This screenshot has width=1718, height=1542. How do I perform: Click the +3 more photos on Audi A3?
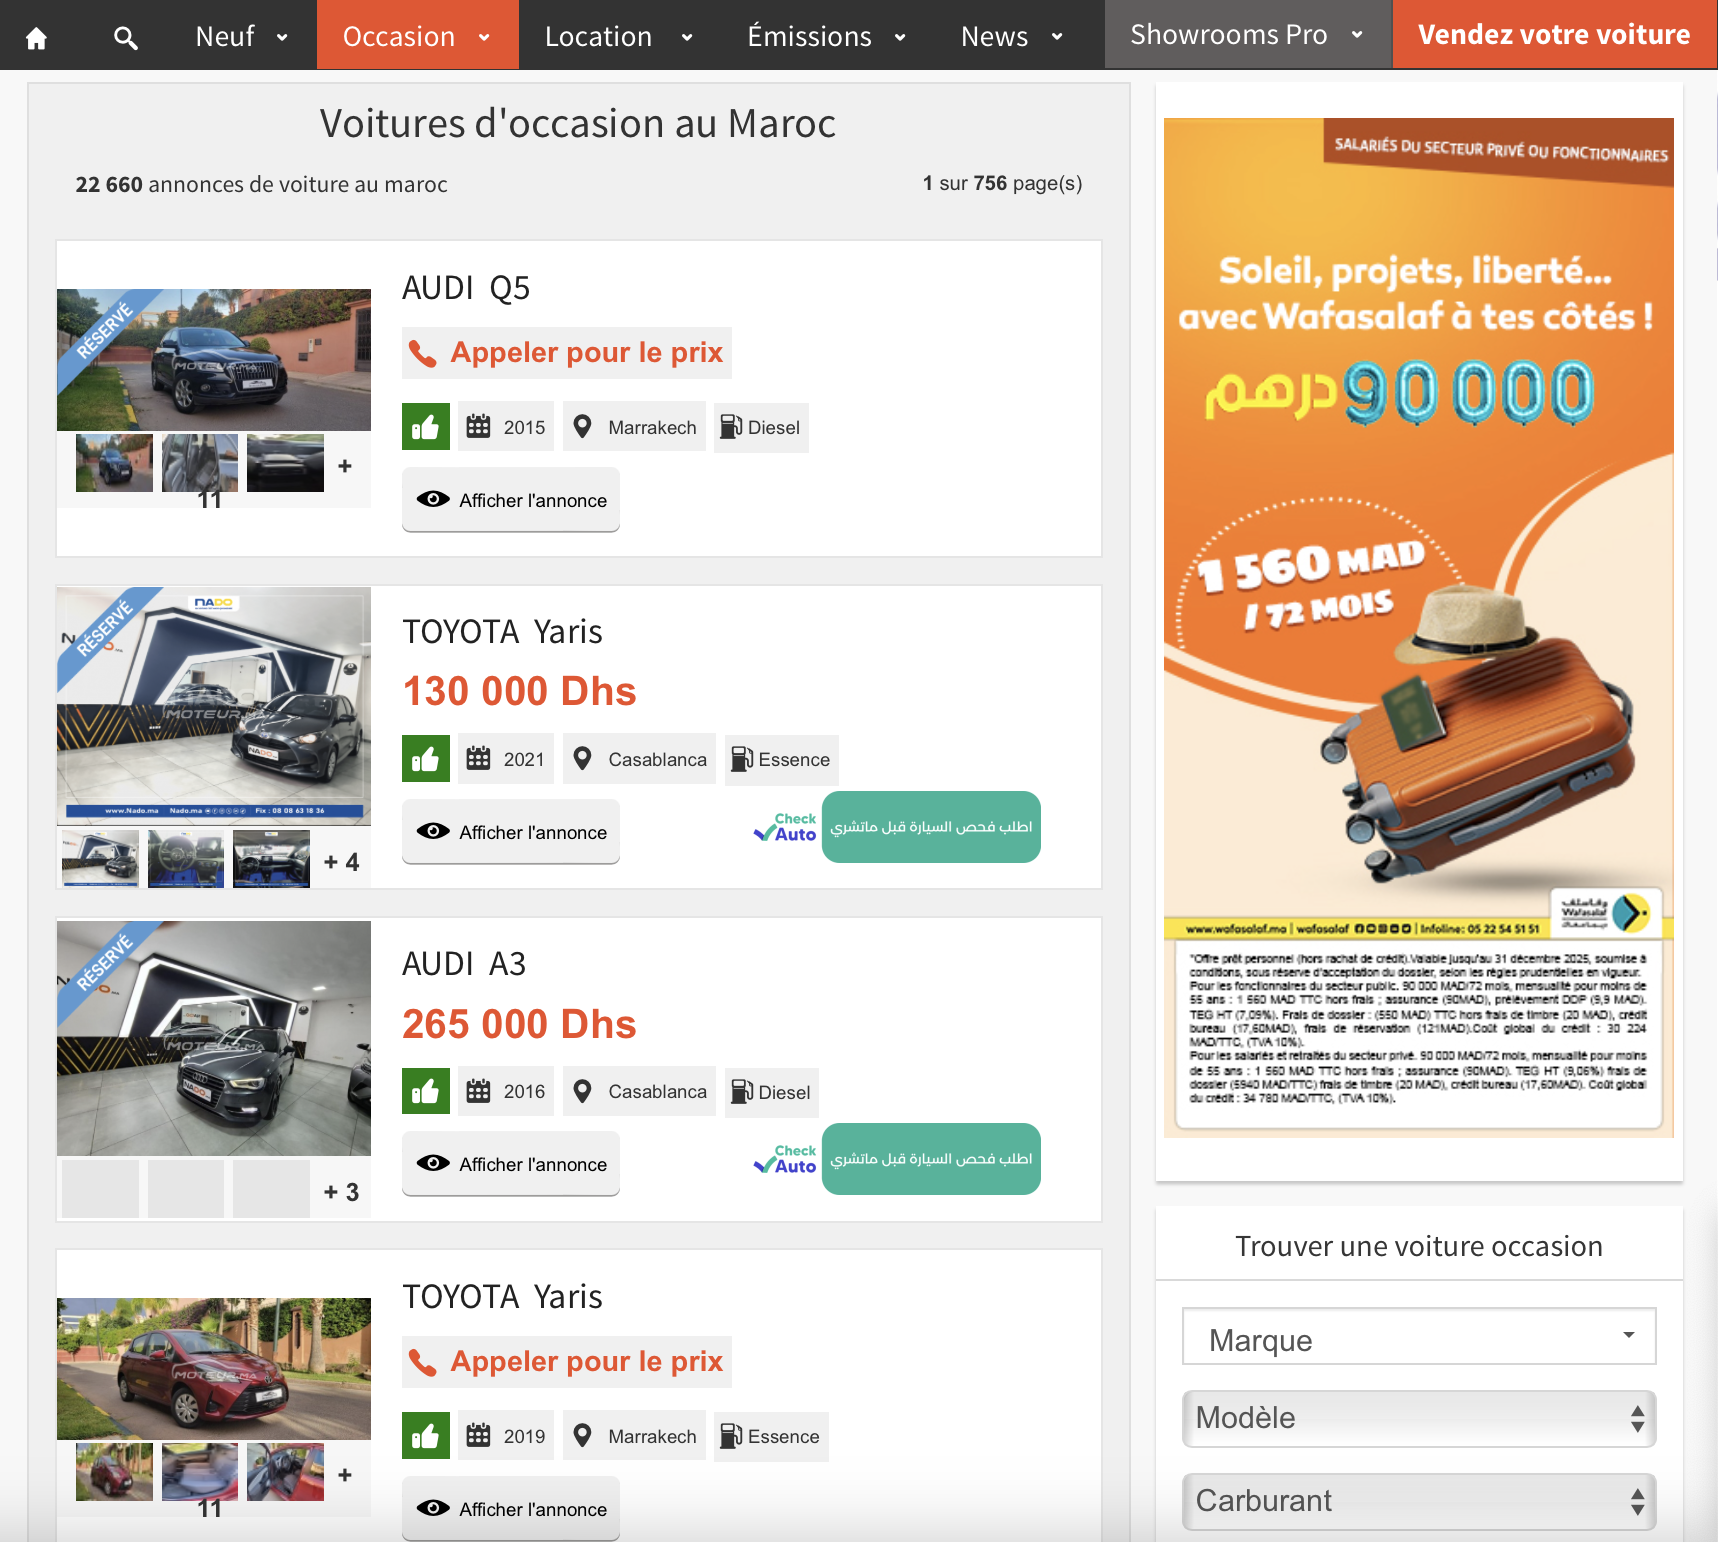pos(341,1192)
